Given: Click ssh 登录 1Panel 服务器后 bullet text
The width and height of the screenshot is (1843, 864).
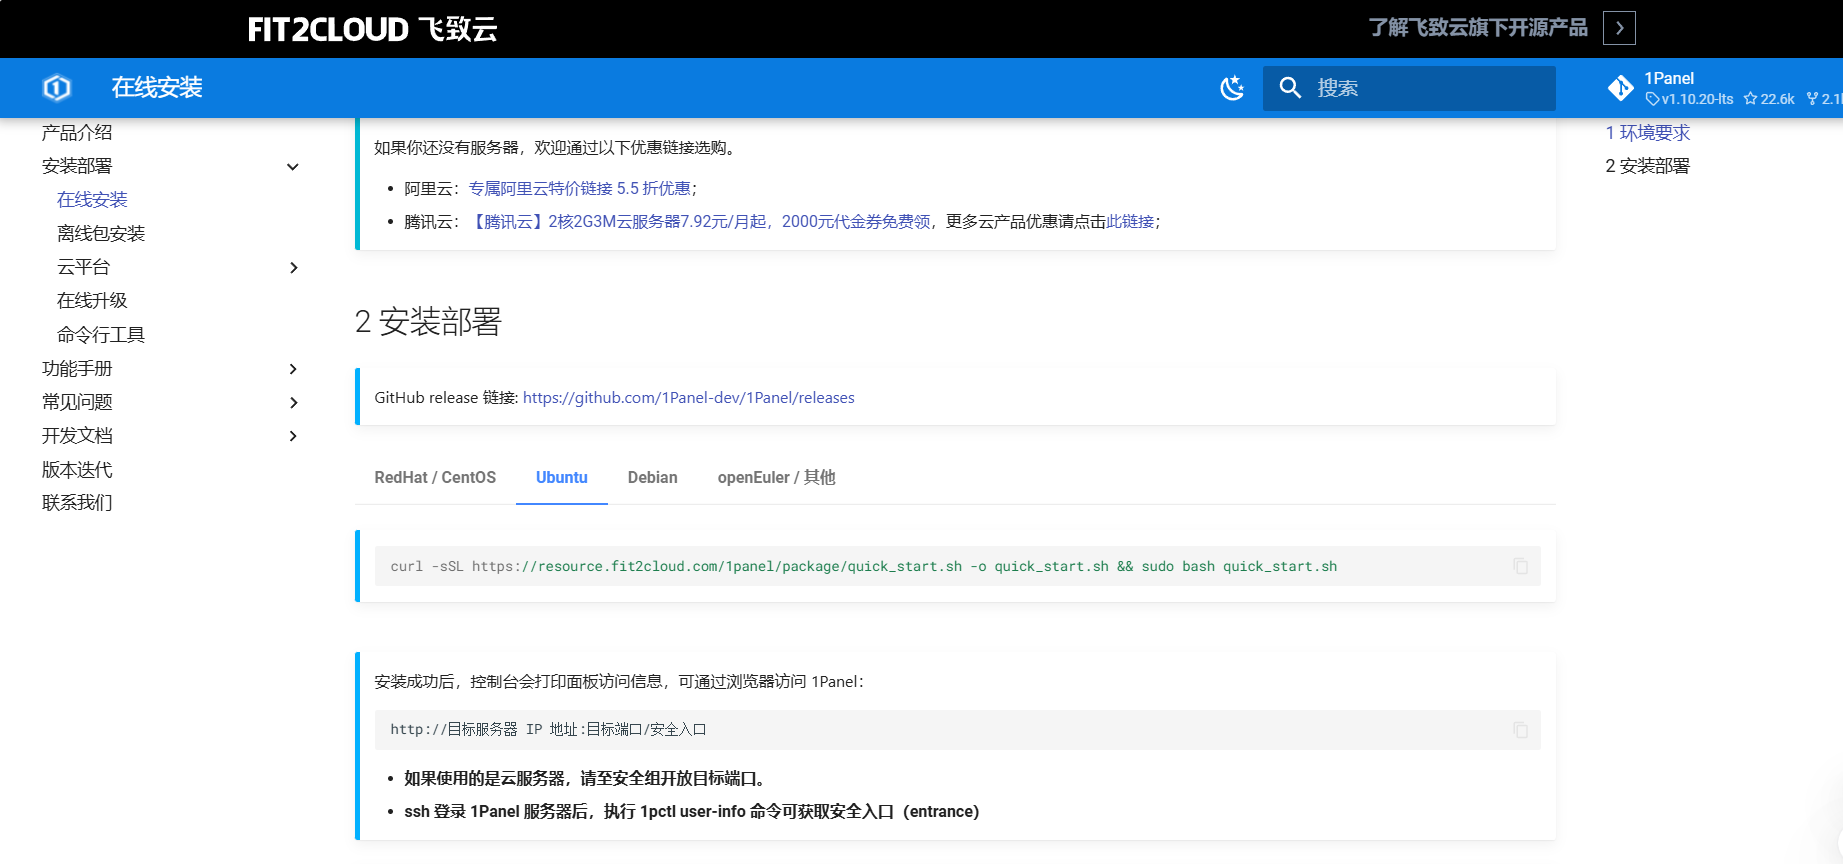Looking at the screenshot, I should [x=692, y=812].
